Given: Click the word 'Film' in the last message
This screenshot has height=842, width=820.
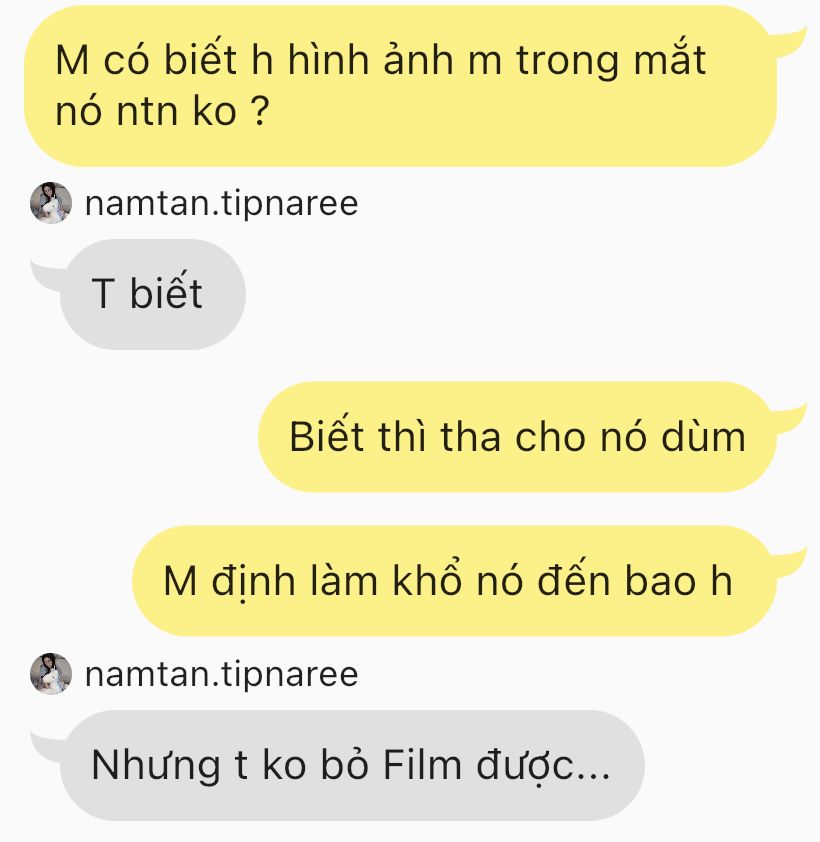Looking at the screenshot, I should coord(422,765).
